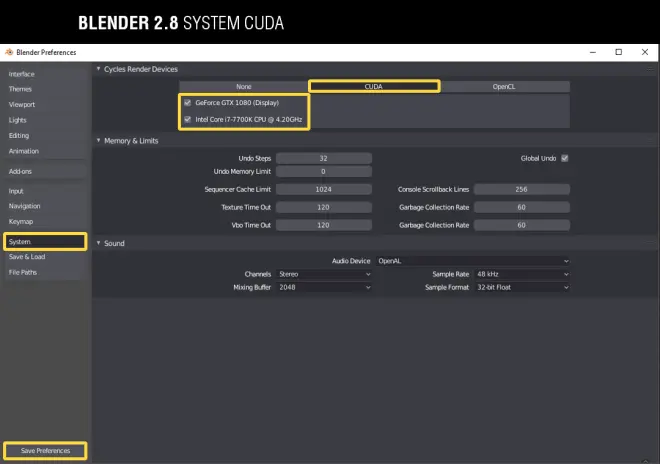The width and height of the screenshot is (660, 464).
Task: Open the Add-ons preferences section
Action: click(45, 171)
